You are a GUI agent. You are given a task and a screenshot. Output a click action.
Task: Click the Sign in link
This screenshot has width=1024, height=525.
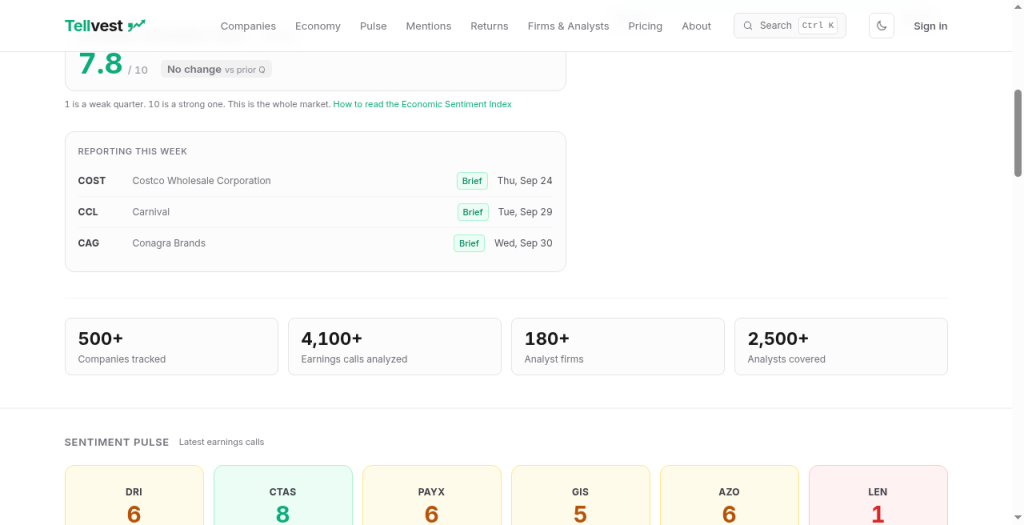[930, 26]
